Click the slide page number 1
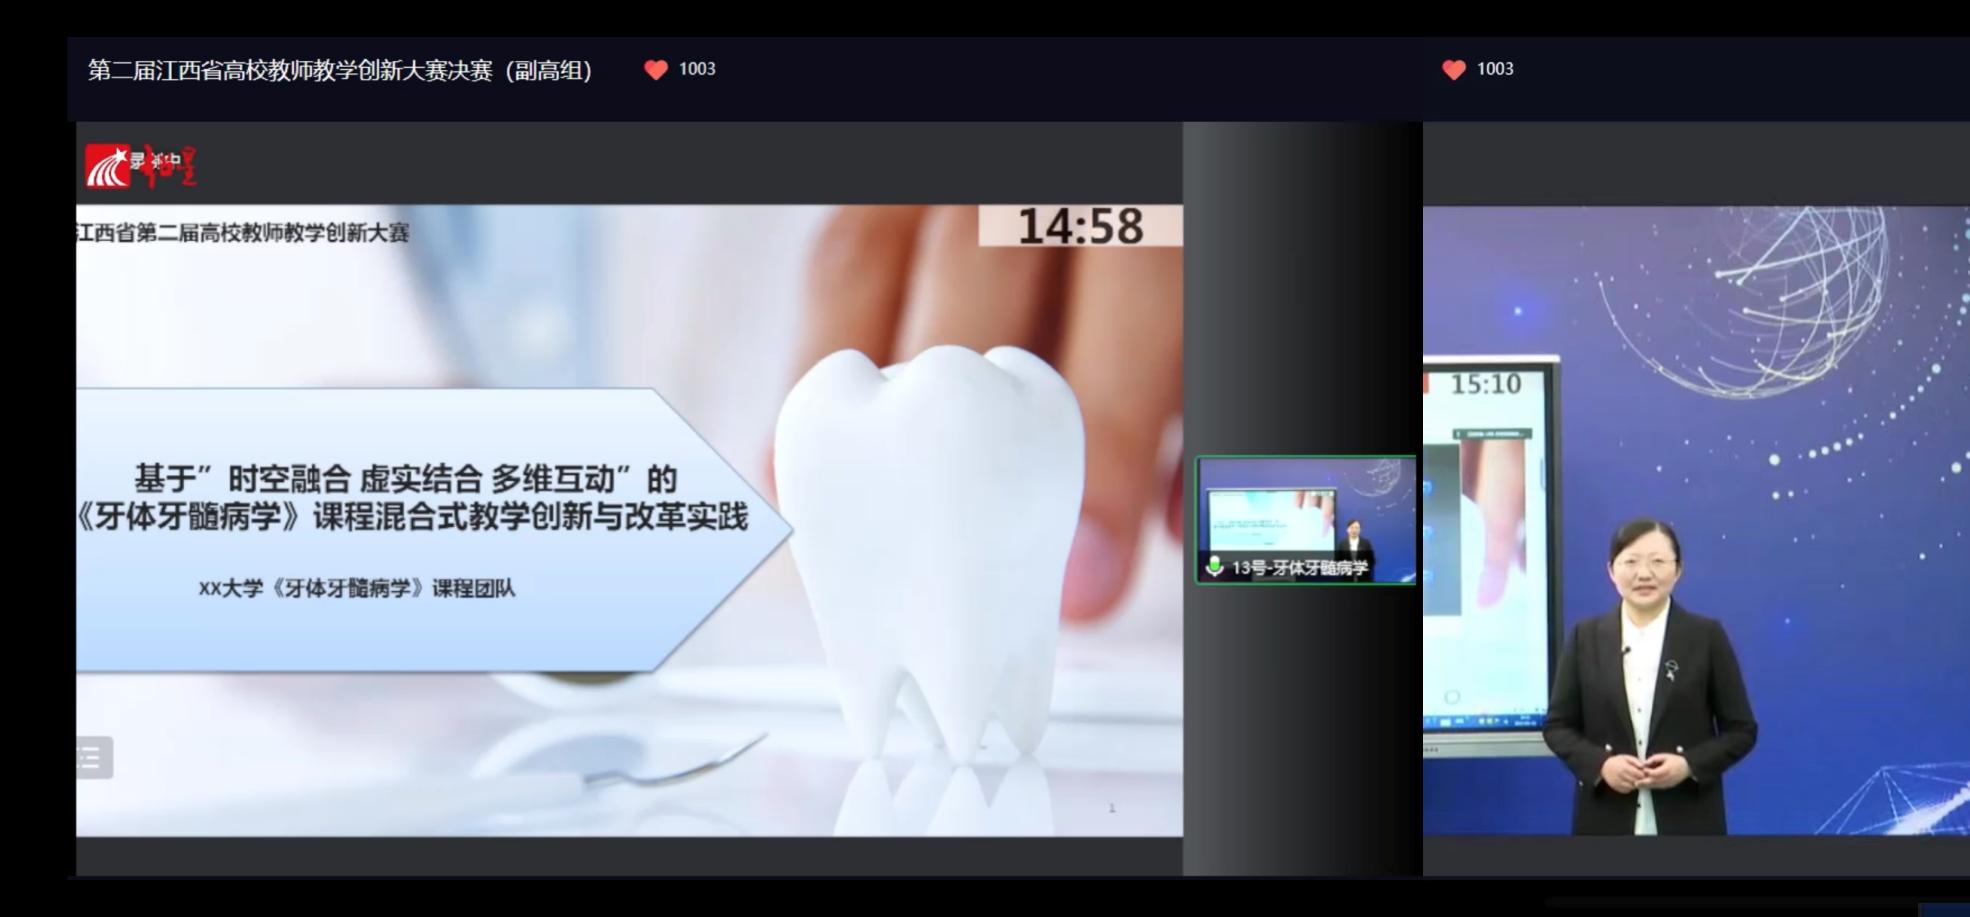The image size is (1970, 917). (x=1112, y=808)
